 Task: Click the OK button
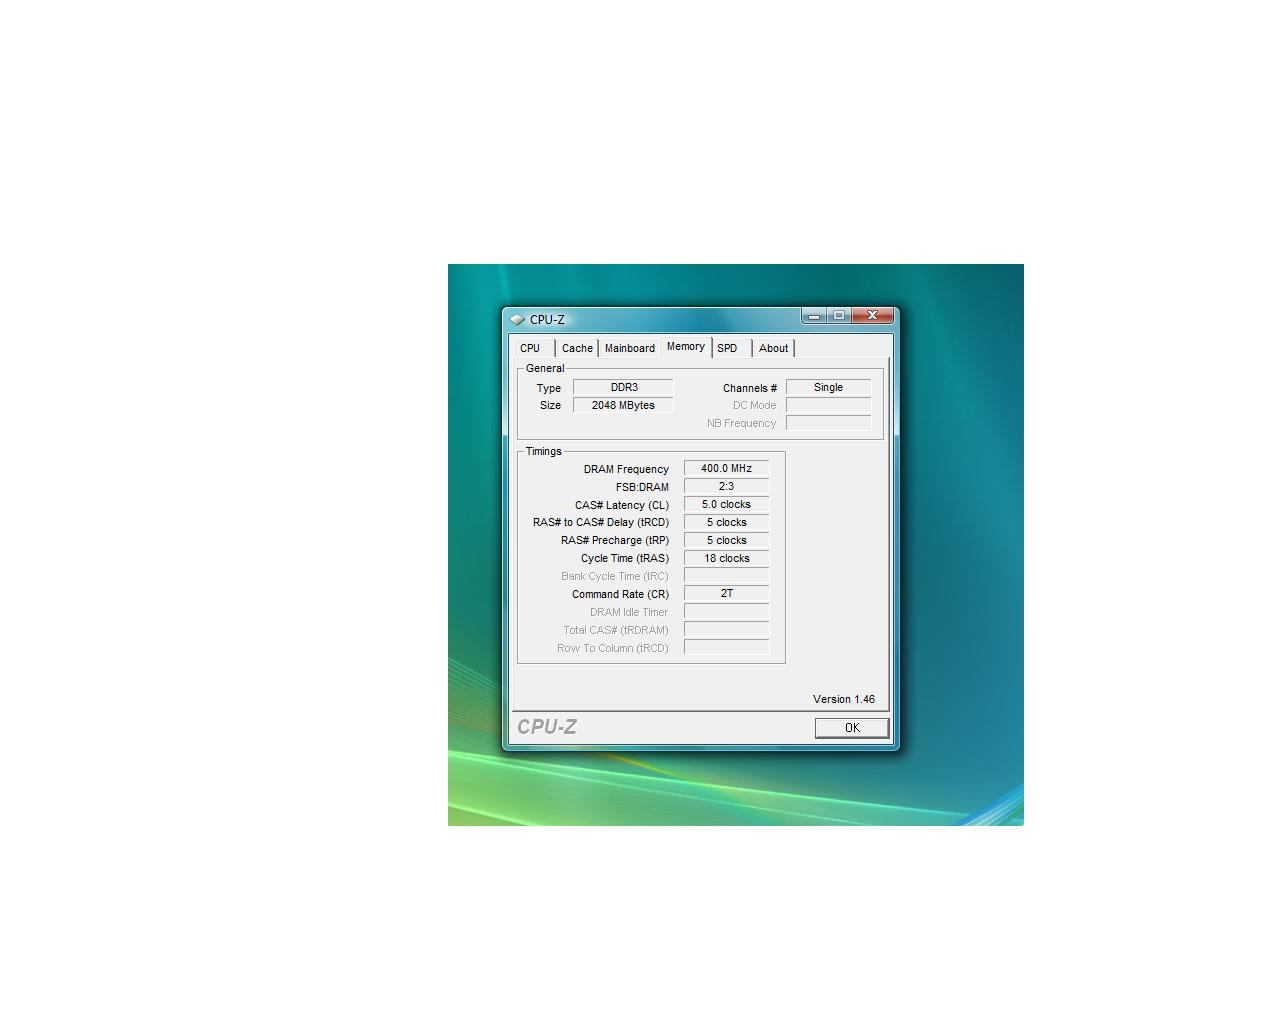852,728
